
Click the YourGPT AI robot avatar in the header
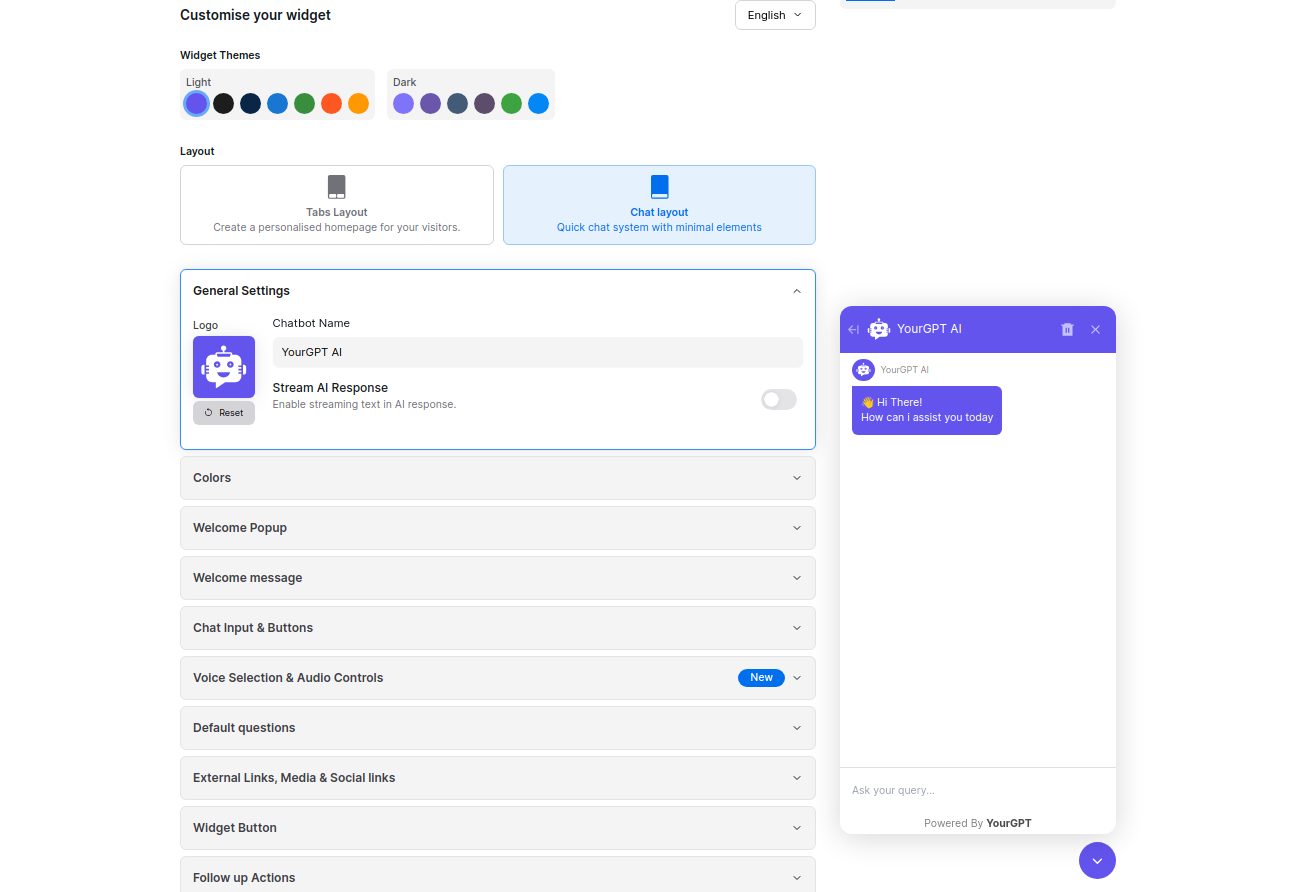point(878,328)
